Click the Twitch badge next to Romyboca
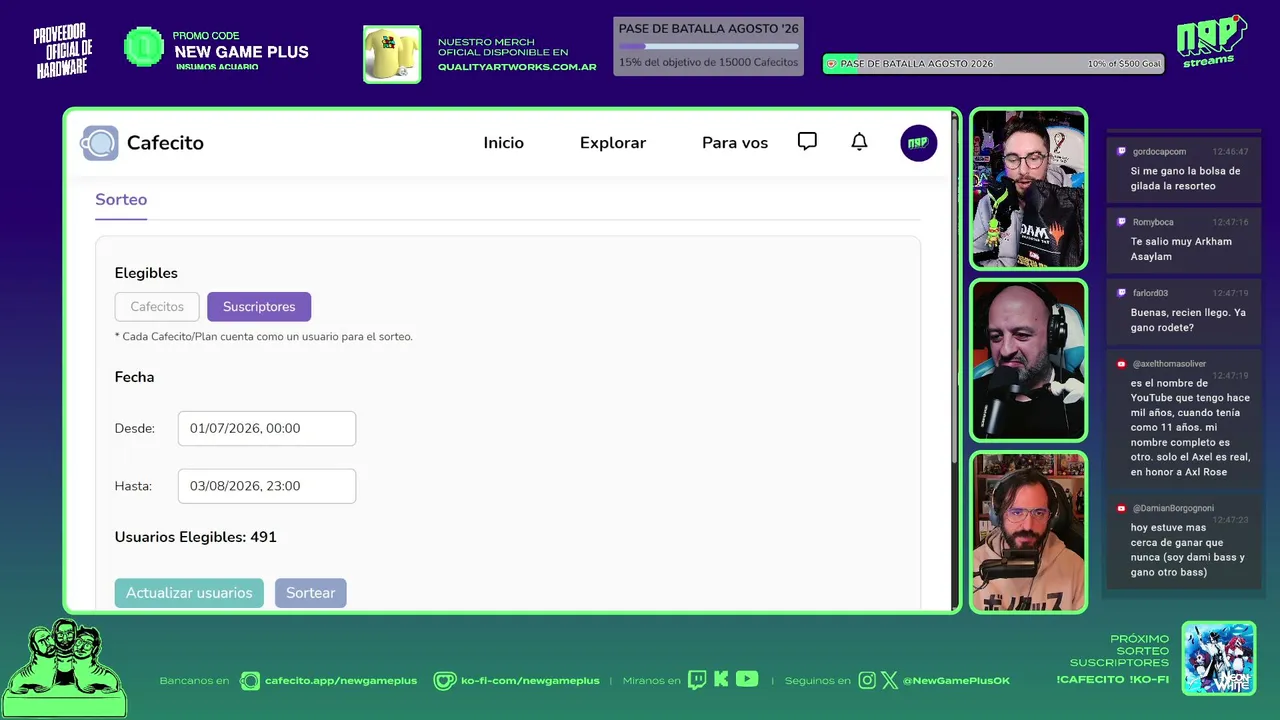The width and height of the screenshot is (1280, 720). 1121,222
